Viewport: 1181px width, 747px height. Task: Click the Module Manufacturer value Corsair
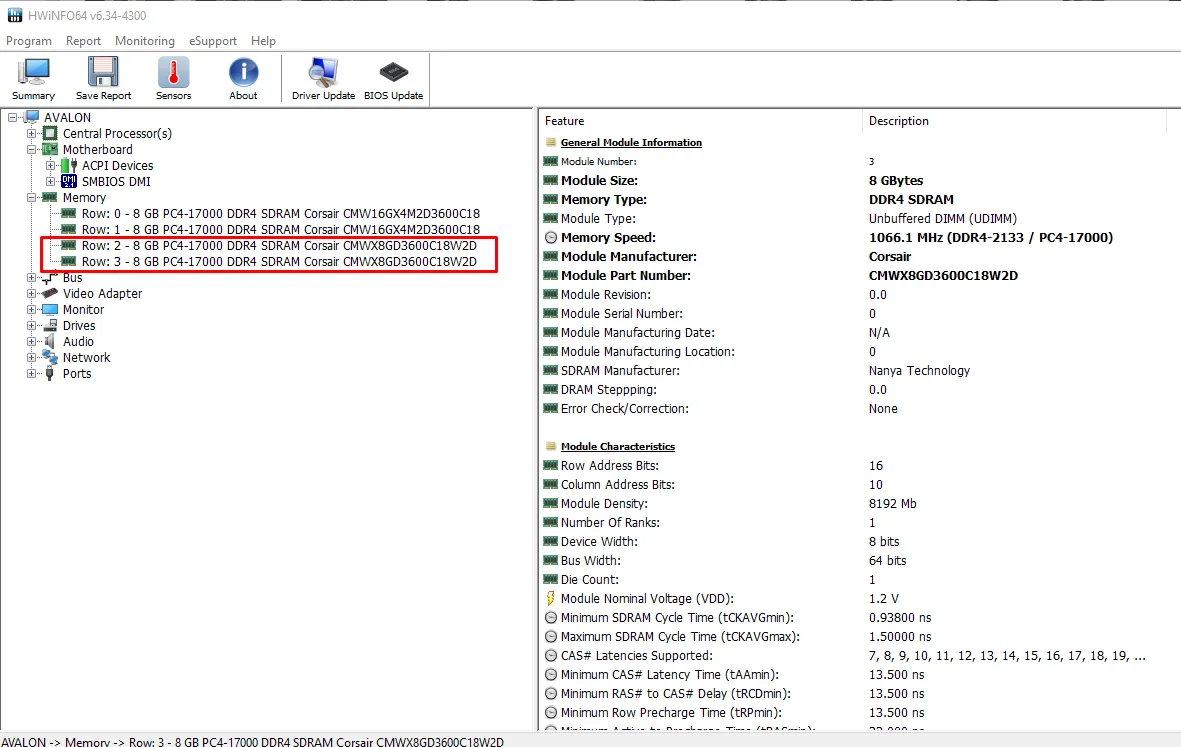890,257
